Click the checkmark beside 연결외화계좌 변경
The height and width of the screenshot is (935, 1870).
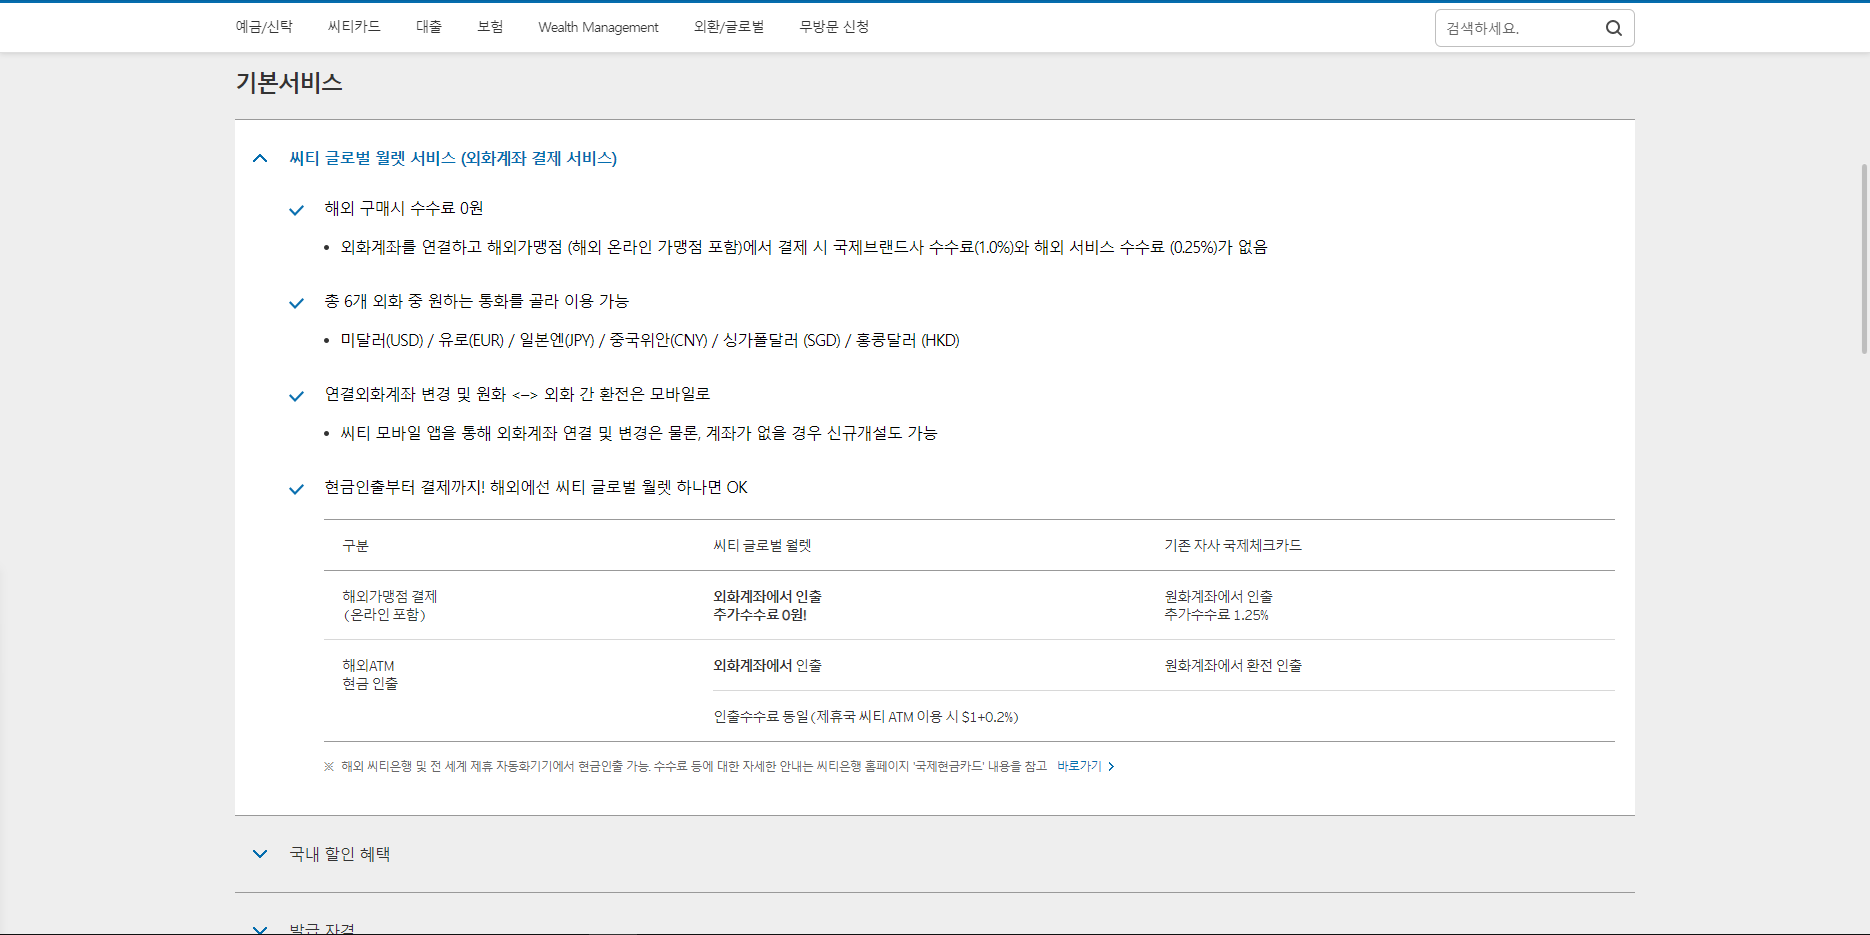pyautogui.click(x=296, y=396)
